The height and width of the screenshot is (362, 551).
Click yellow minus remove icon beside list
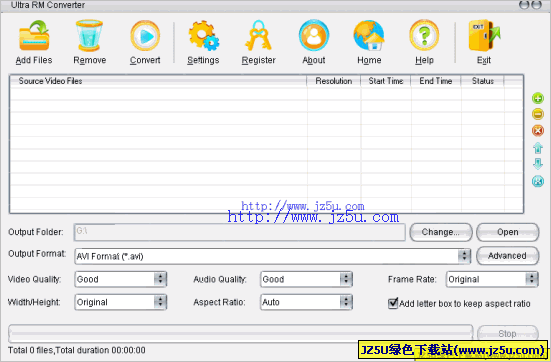(538, 114)
